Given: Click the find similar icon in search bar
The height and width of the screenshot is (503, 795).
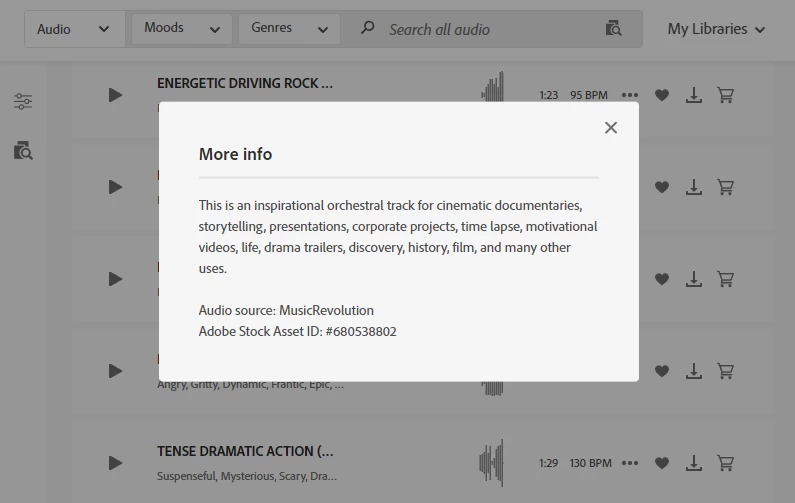Looking at the screenshot, I should (614, 29).
